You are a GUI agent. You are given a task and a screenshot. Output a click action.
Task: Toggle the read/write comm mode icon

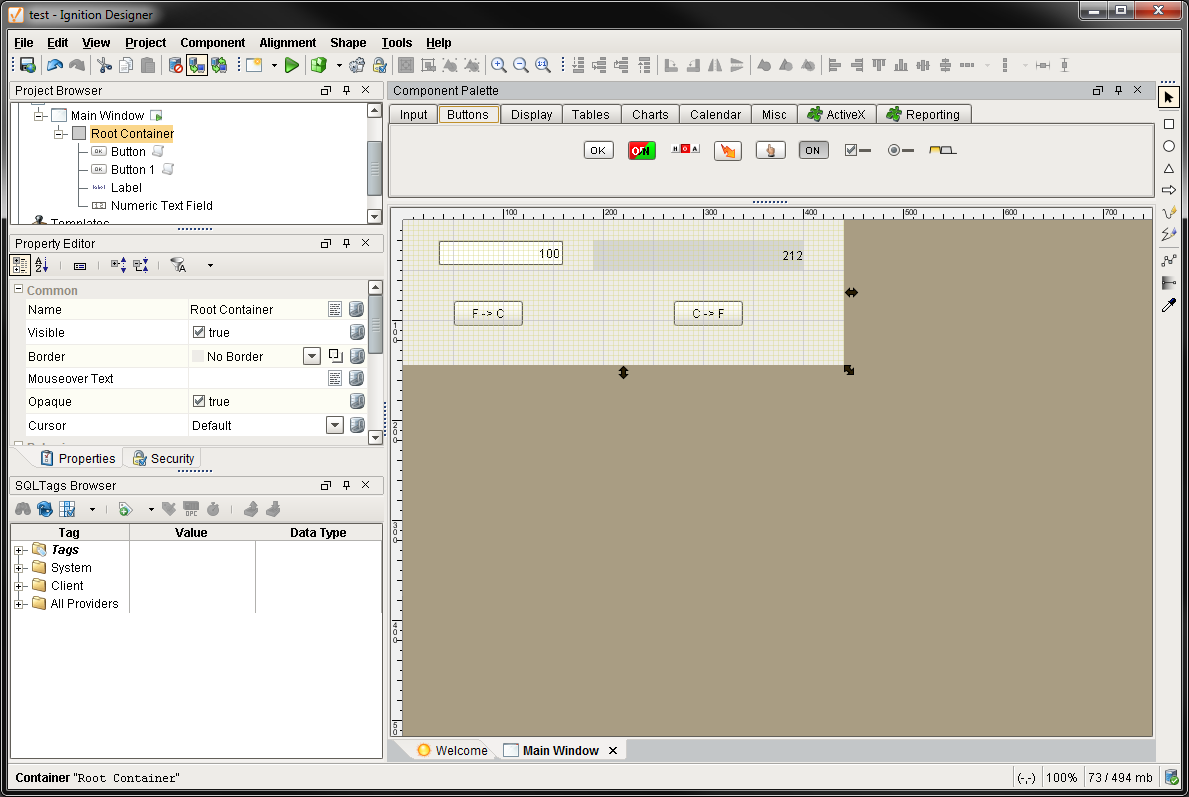pos(219,65)
